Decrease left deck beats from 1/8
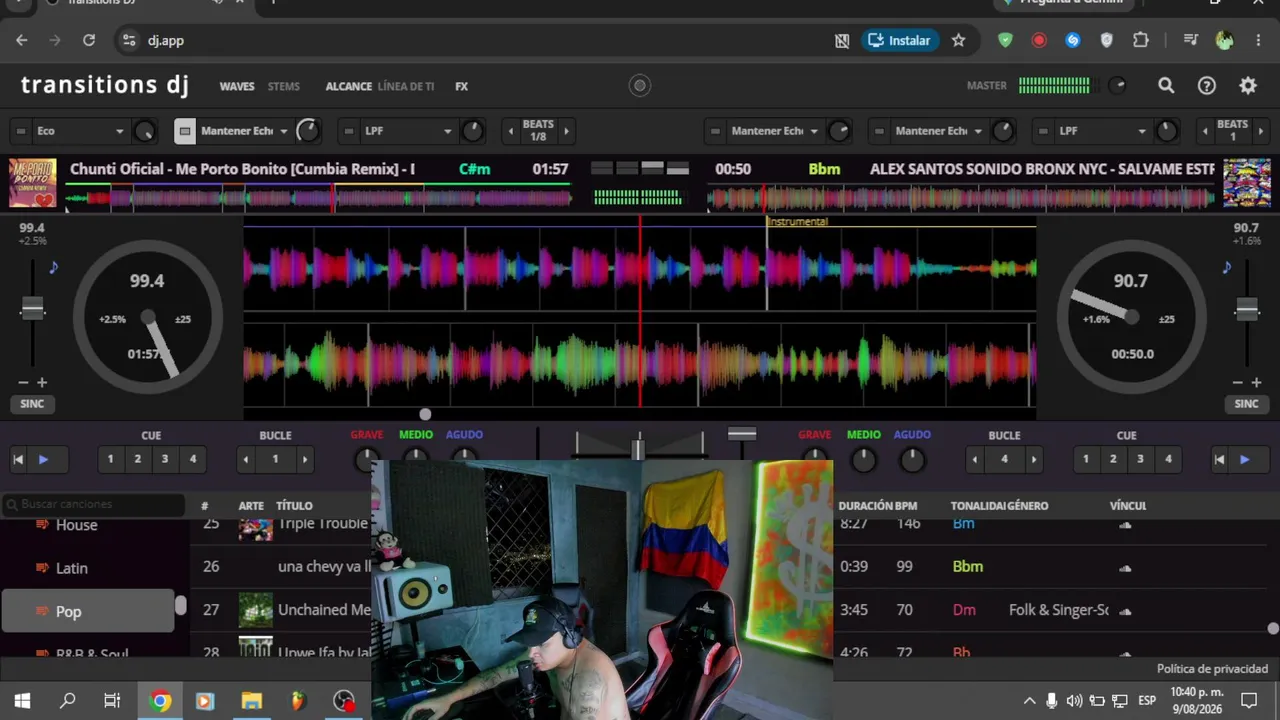The width and height of the screenshot is (1280, 720). [x=511, y=131]
